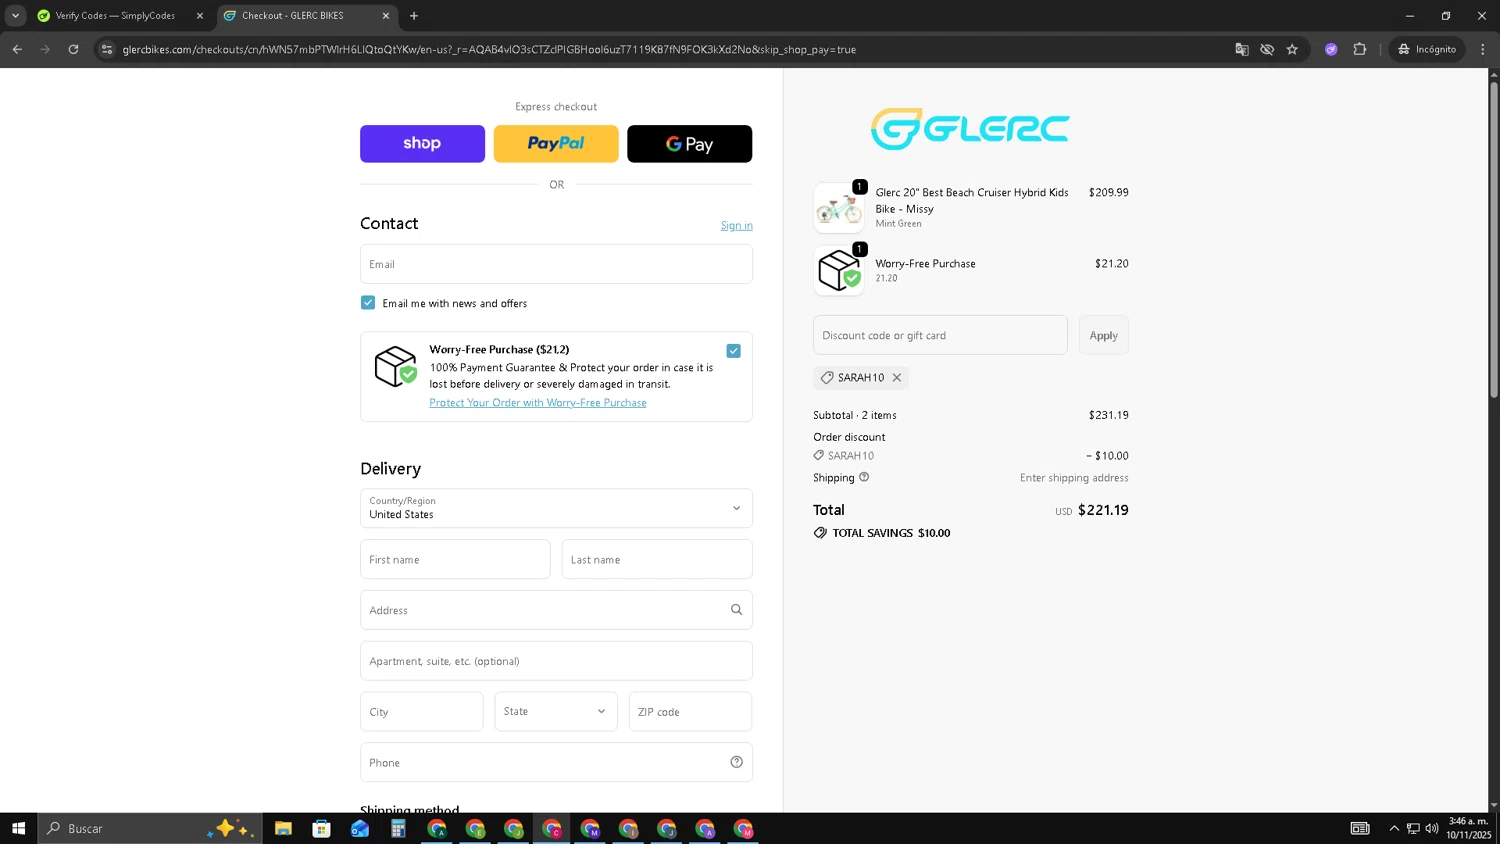Open Calculator from the taskbar

click(x=398, y=828)
